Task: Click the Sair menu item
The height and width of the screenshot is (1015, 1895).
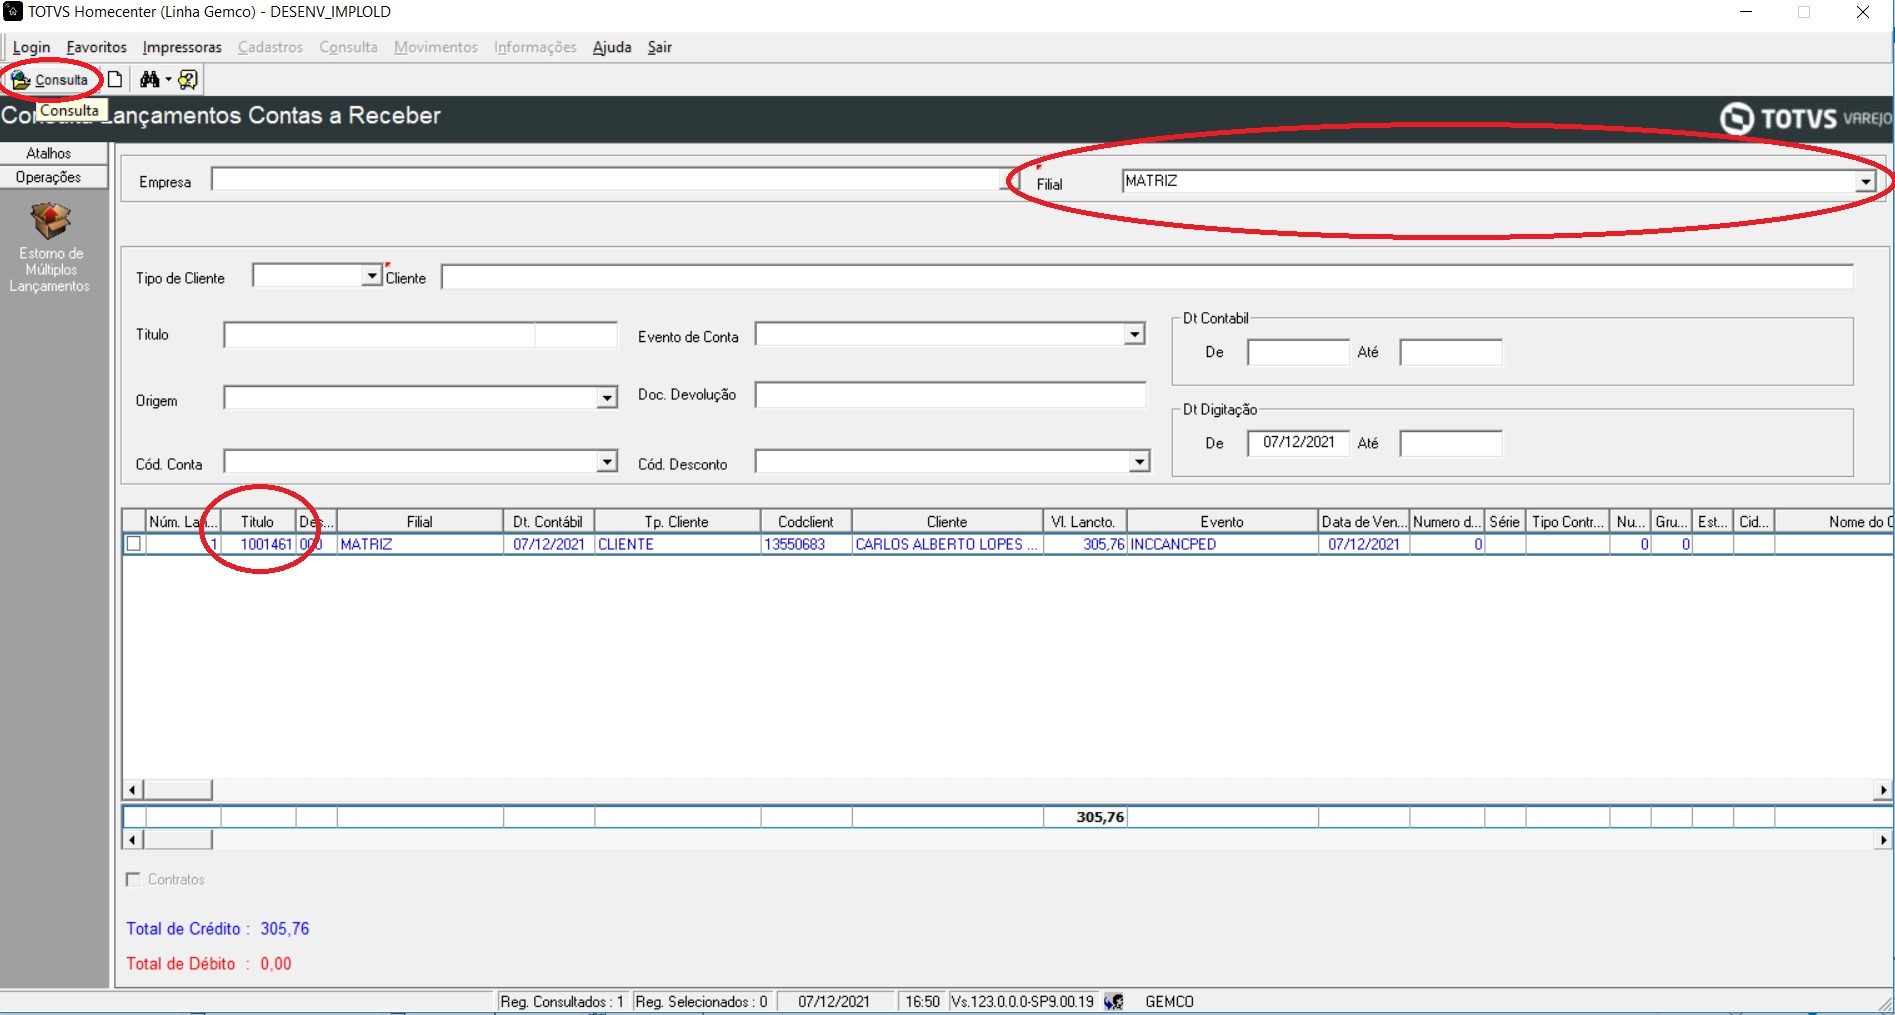Action: coord(659,47)
